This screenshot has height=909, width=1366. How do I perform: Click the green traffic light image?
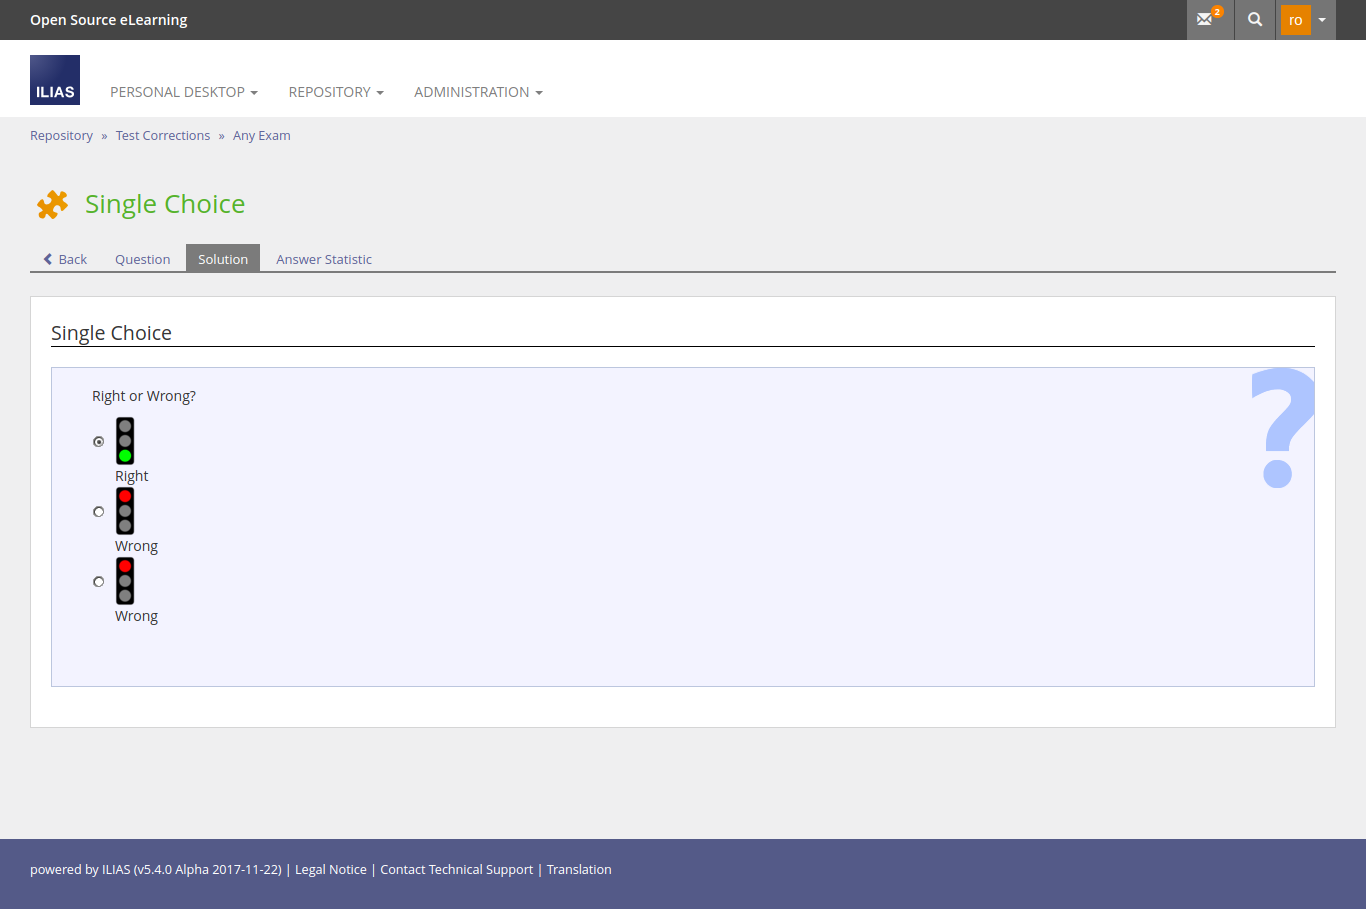pyautogui.click(x=125, y=441)
